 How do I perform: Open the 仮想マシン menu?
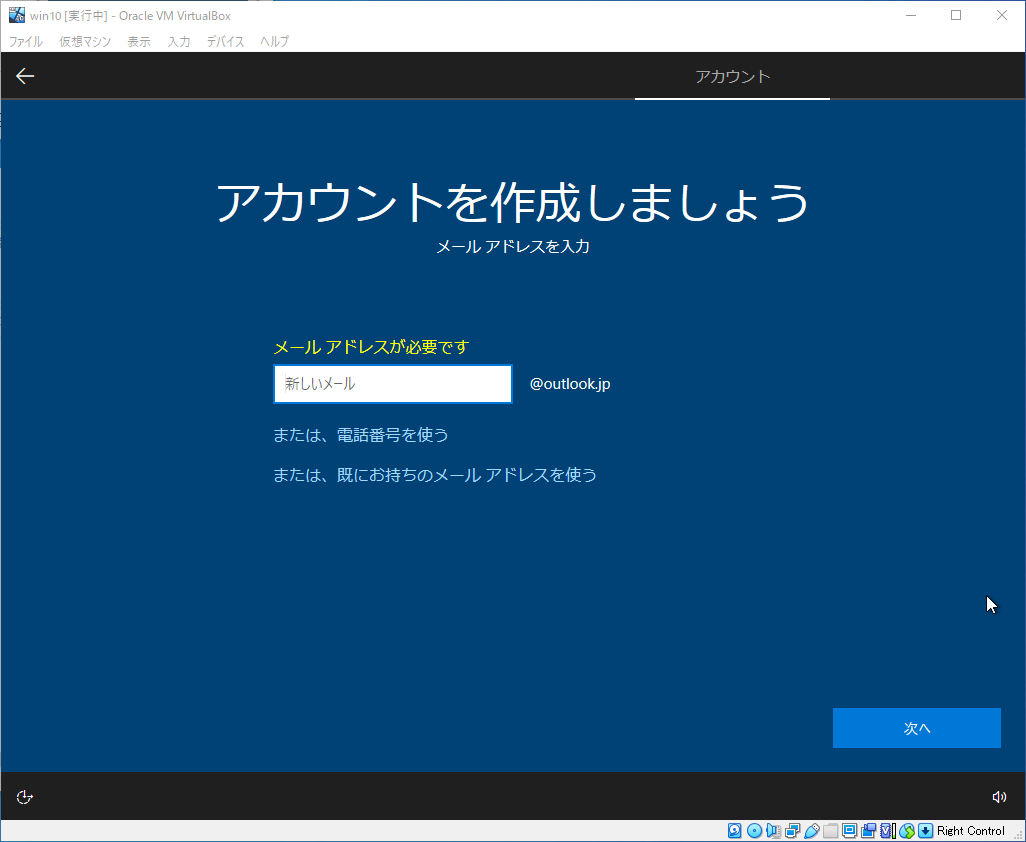85,41
